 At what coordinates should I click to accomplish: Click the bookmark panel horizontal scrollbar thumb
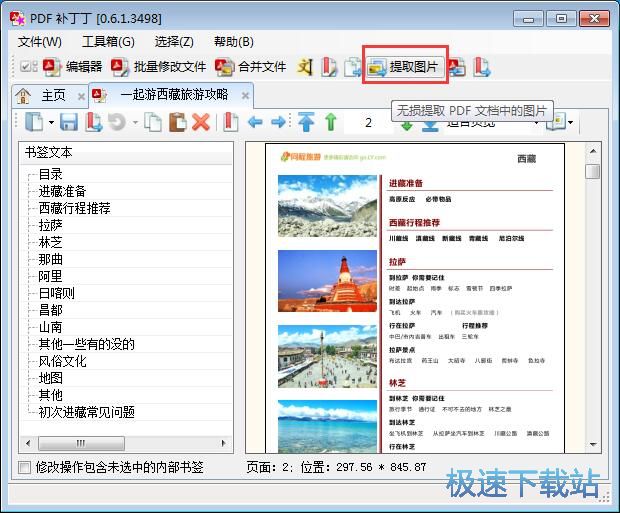(x=81, y=443)
